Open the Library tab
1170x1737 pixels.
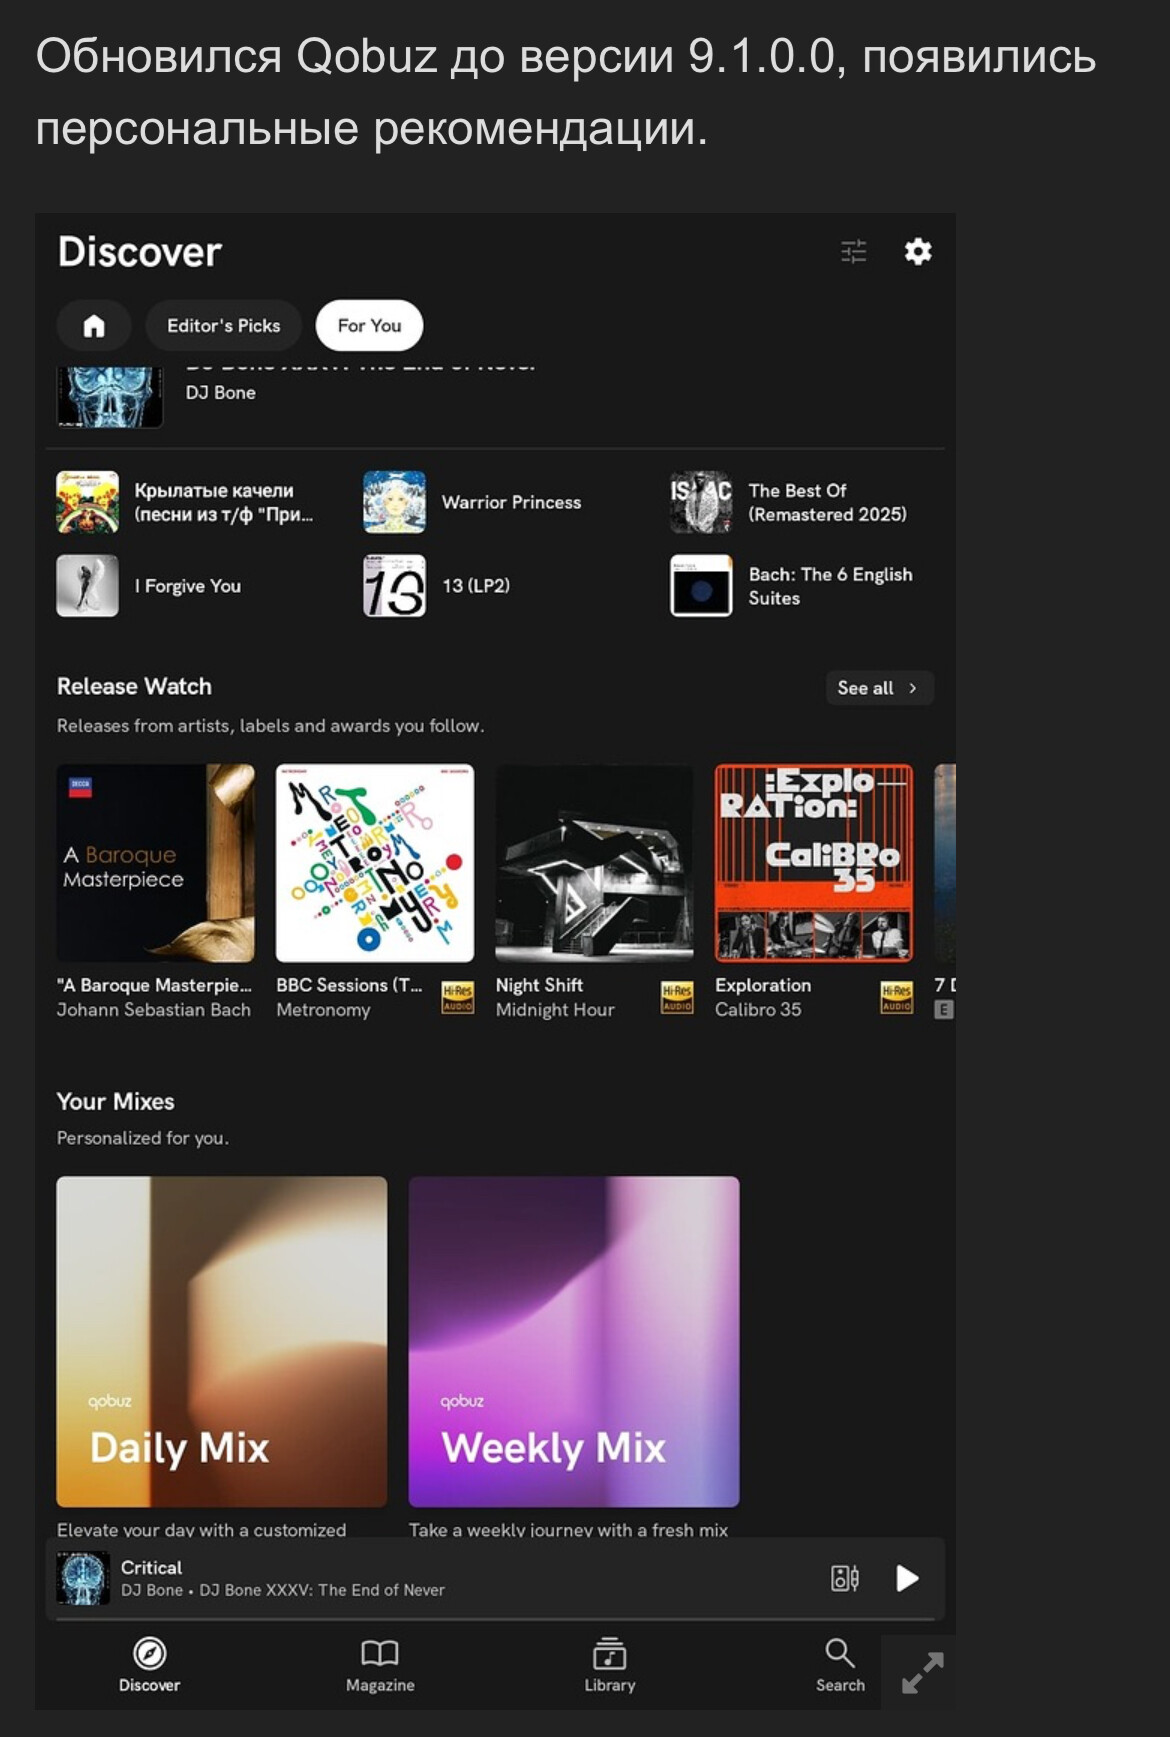pos(610,1665)
